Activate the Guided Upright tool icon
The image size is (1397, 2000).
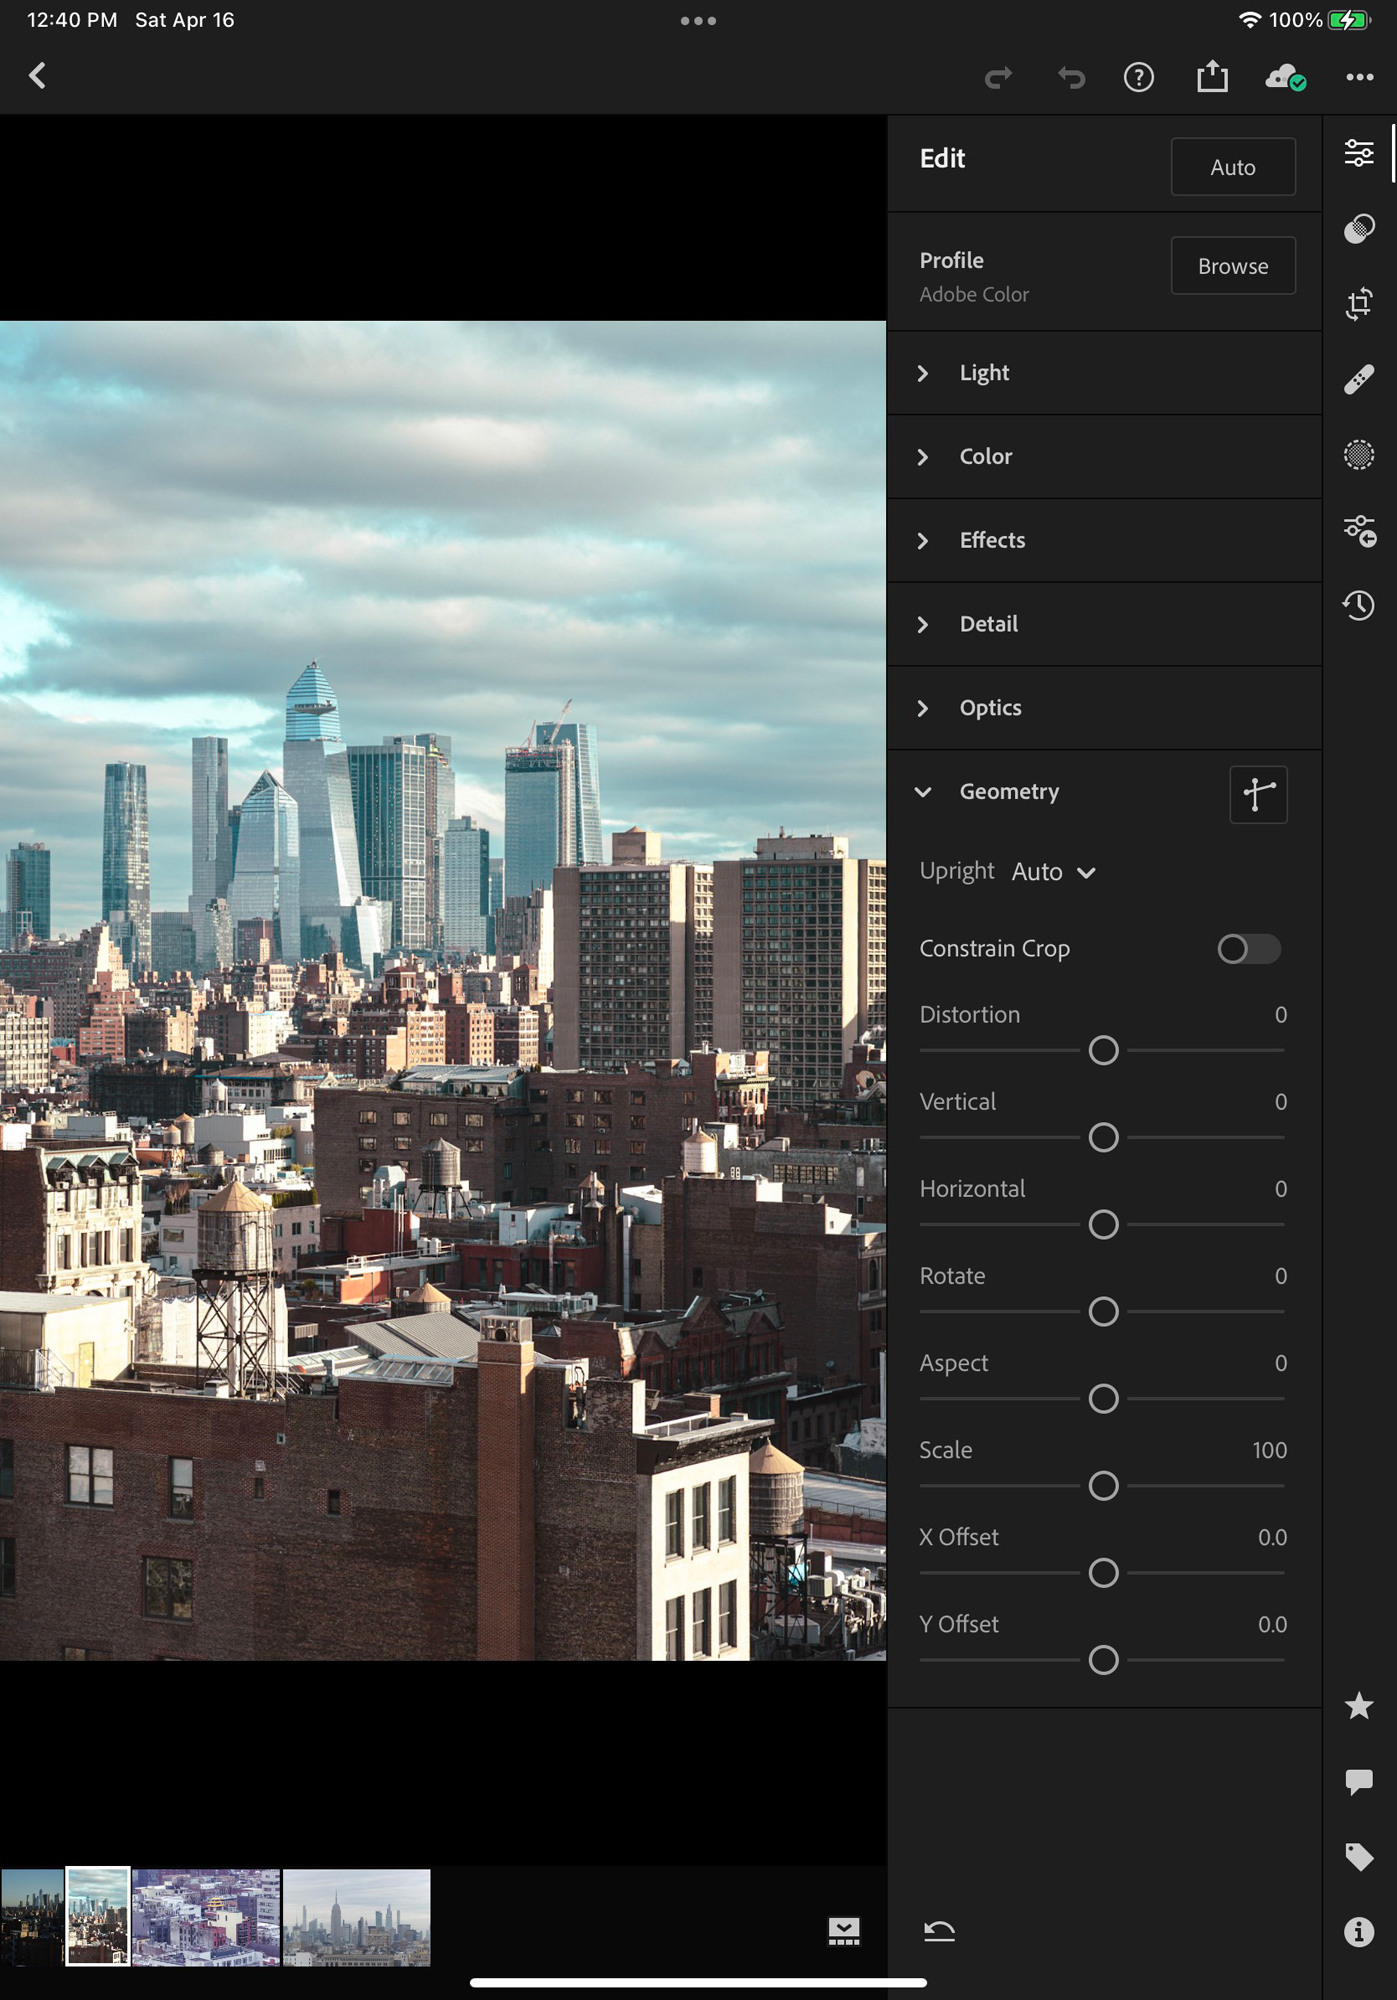(1257, 795)
